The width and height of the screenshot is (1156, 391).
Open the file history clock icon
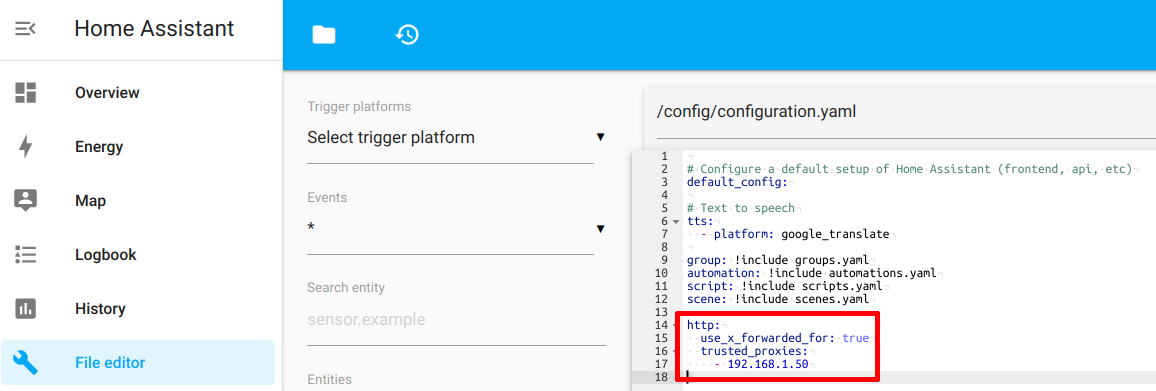(407, 35)
